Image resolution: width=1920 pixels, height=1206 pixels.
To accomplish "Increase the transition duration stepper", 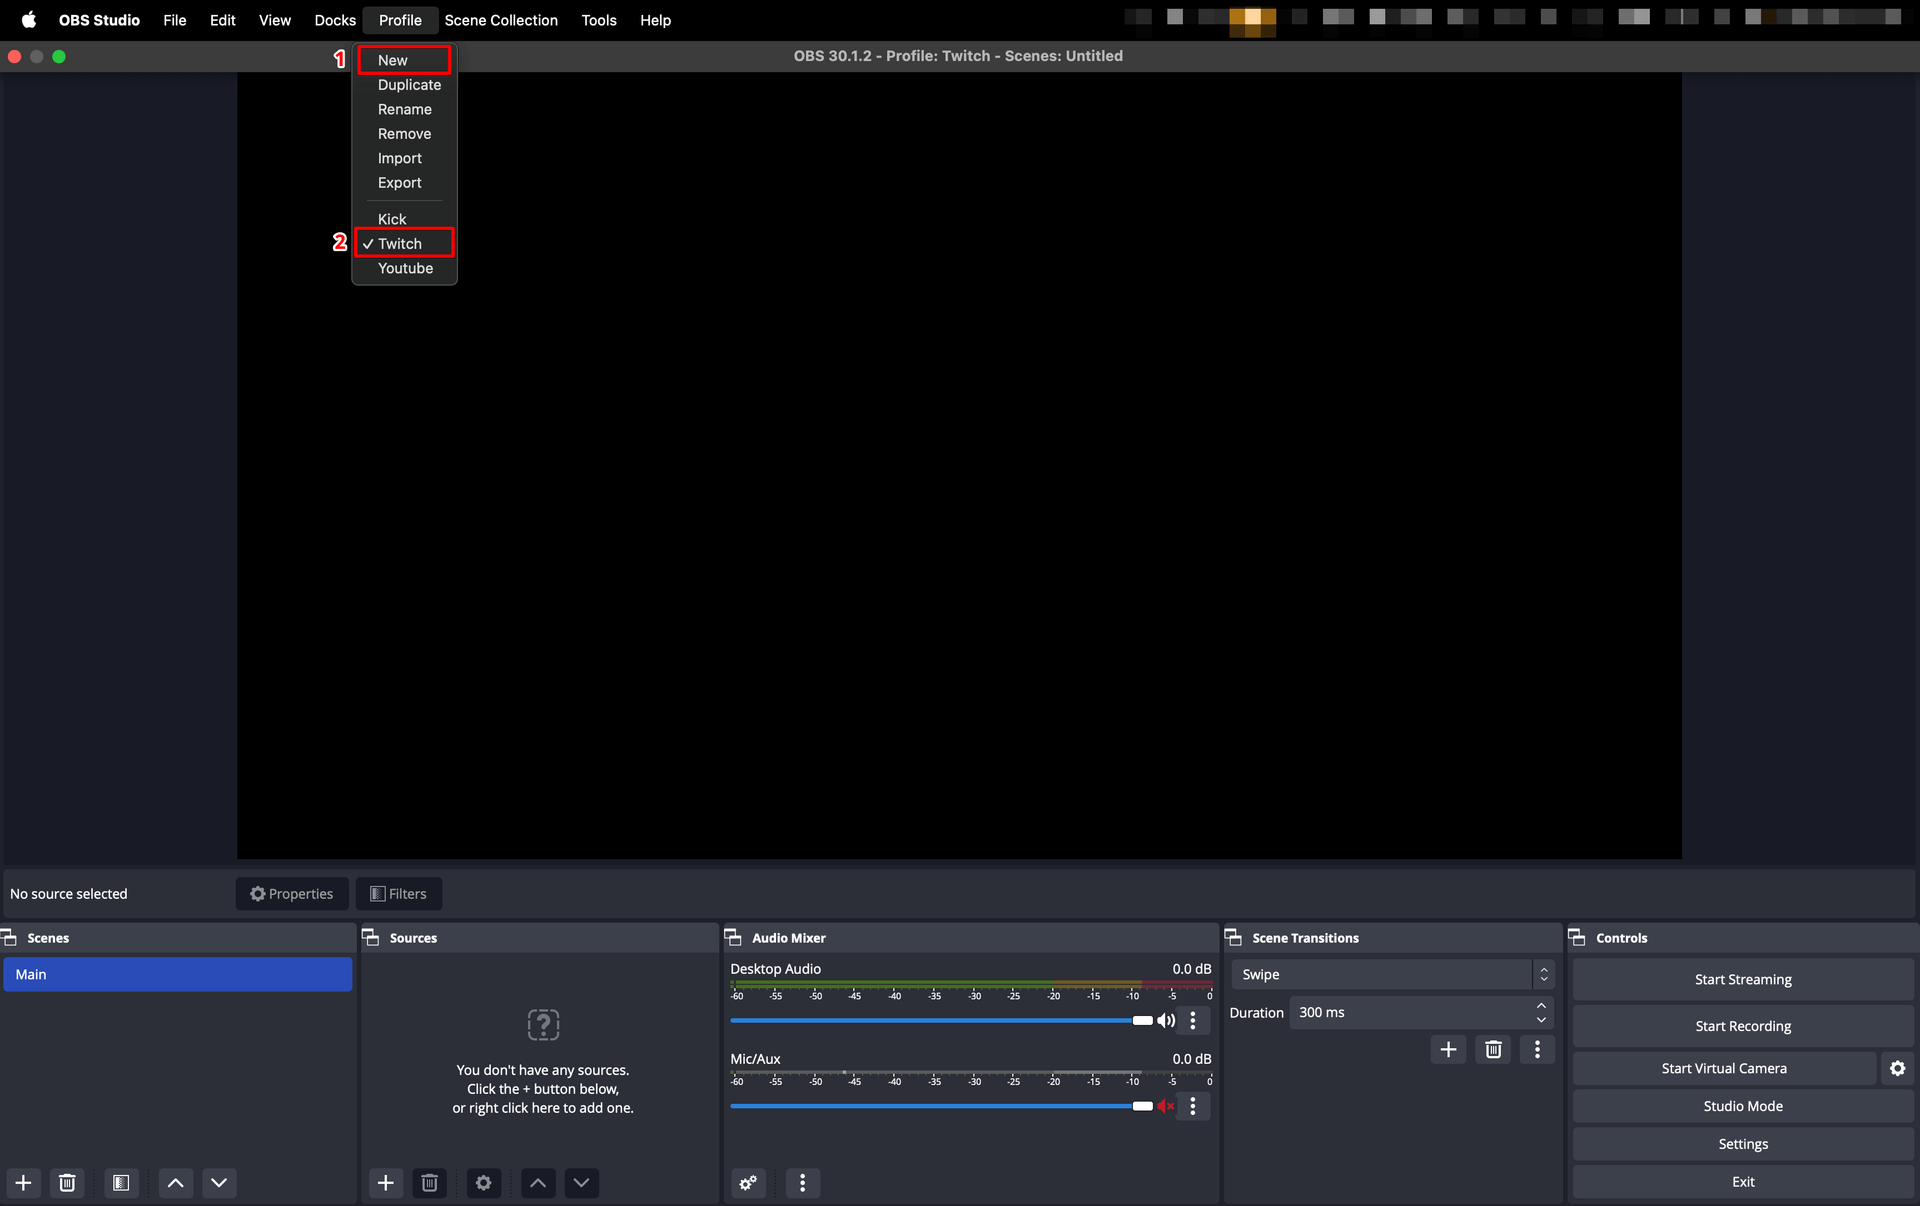I will 1541,1006.
